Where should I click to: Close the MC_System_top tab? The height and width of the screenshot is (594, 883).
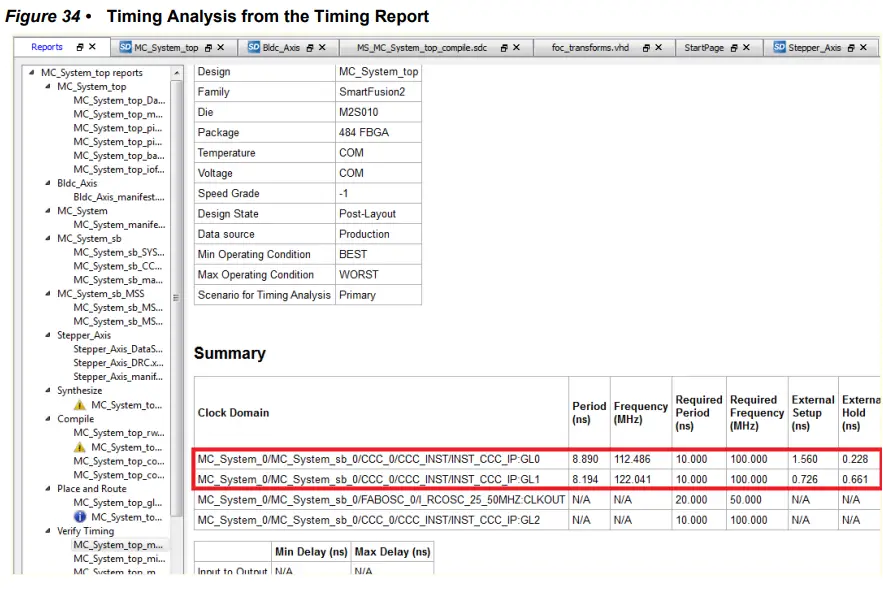pyautogui.click(x=221, y=47)
